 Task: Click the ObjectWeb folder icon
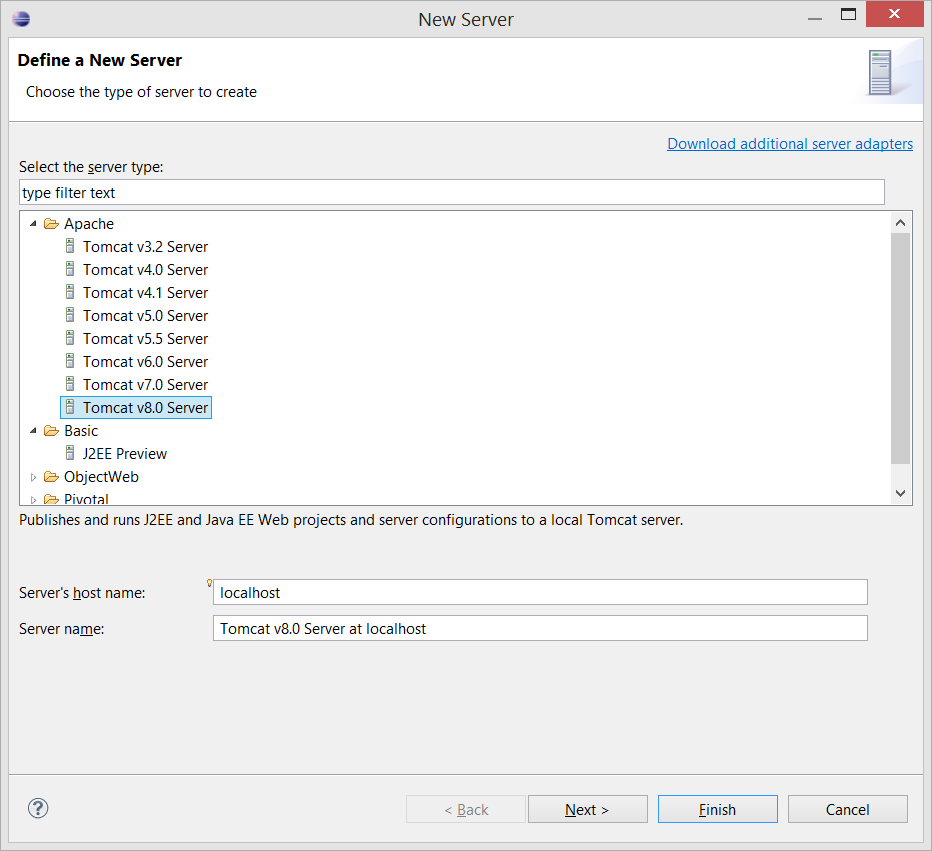point(52,477)
